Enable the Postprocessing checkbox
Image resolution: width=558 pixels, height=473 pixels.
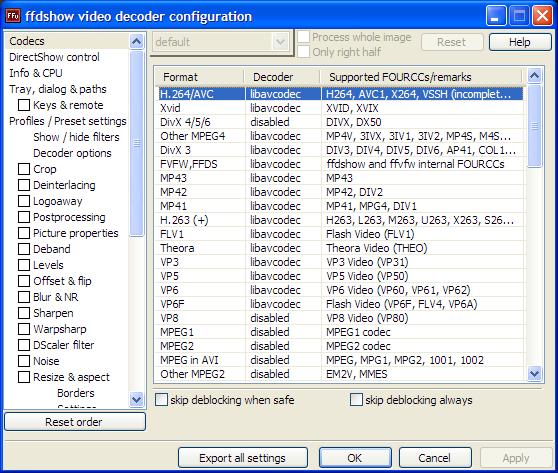coord(24,217)
